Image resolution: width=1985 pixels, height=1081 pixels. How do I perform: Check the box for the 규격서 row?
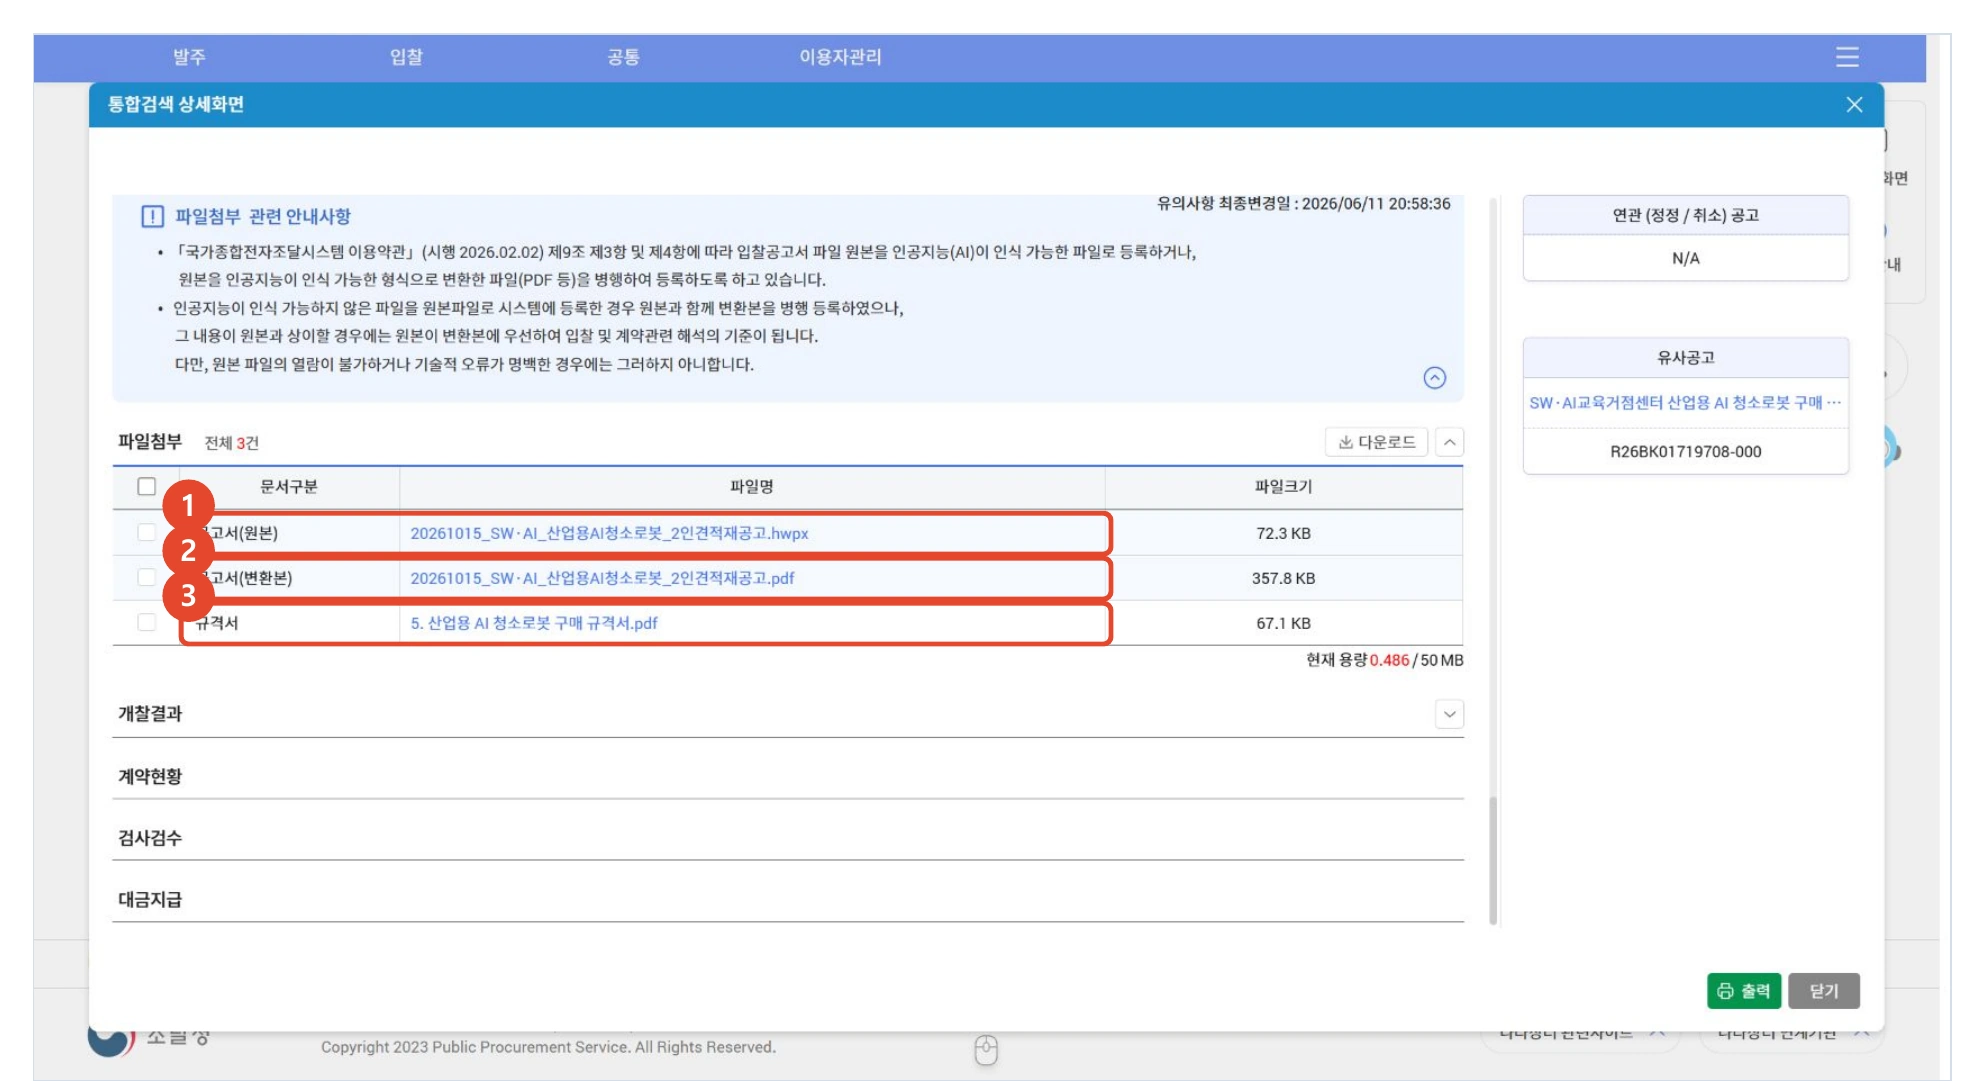[x=147, y=623]
